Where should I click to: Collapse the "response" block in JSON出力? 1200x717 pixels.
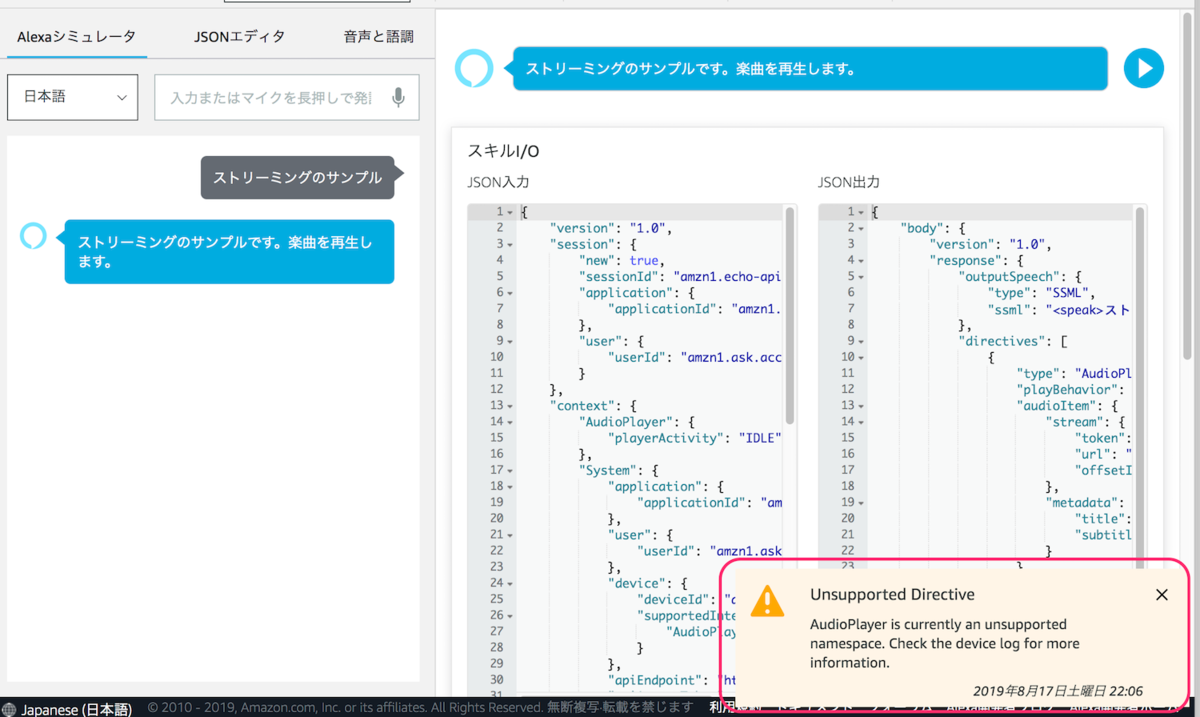[x=861, y=260]
